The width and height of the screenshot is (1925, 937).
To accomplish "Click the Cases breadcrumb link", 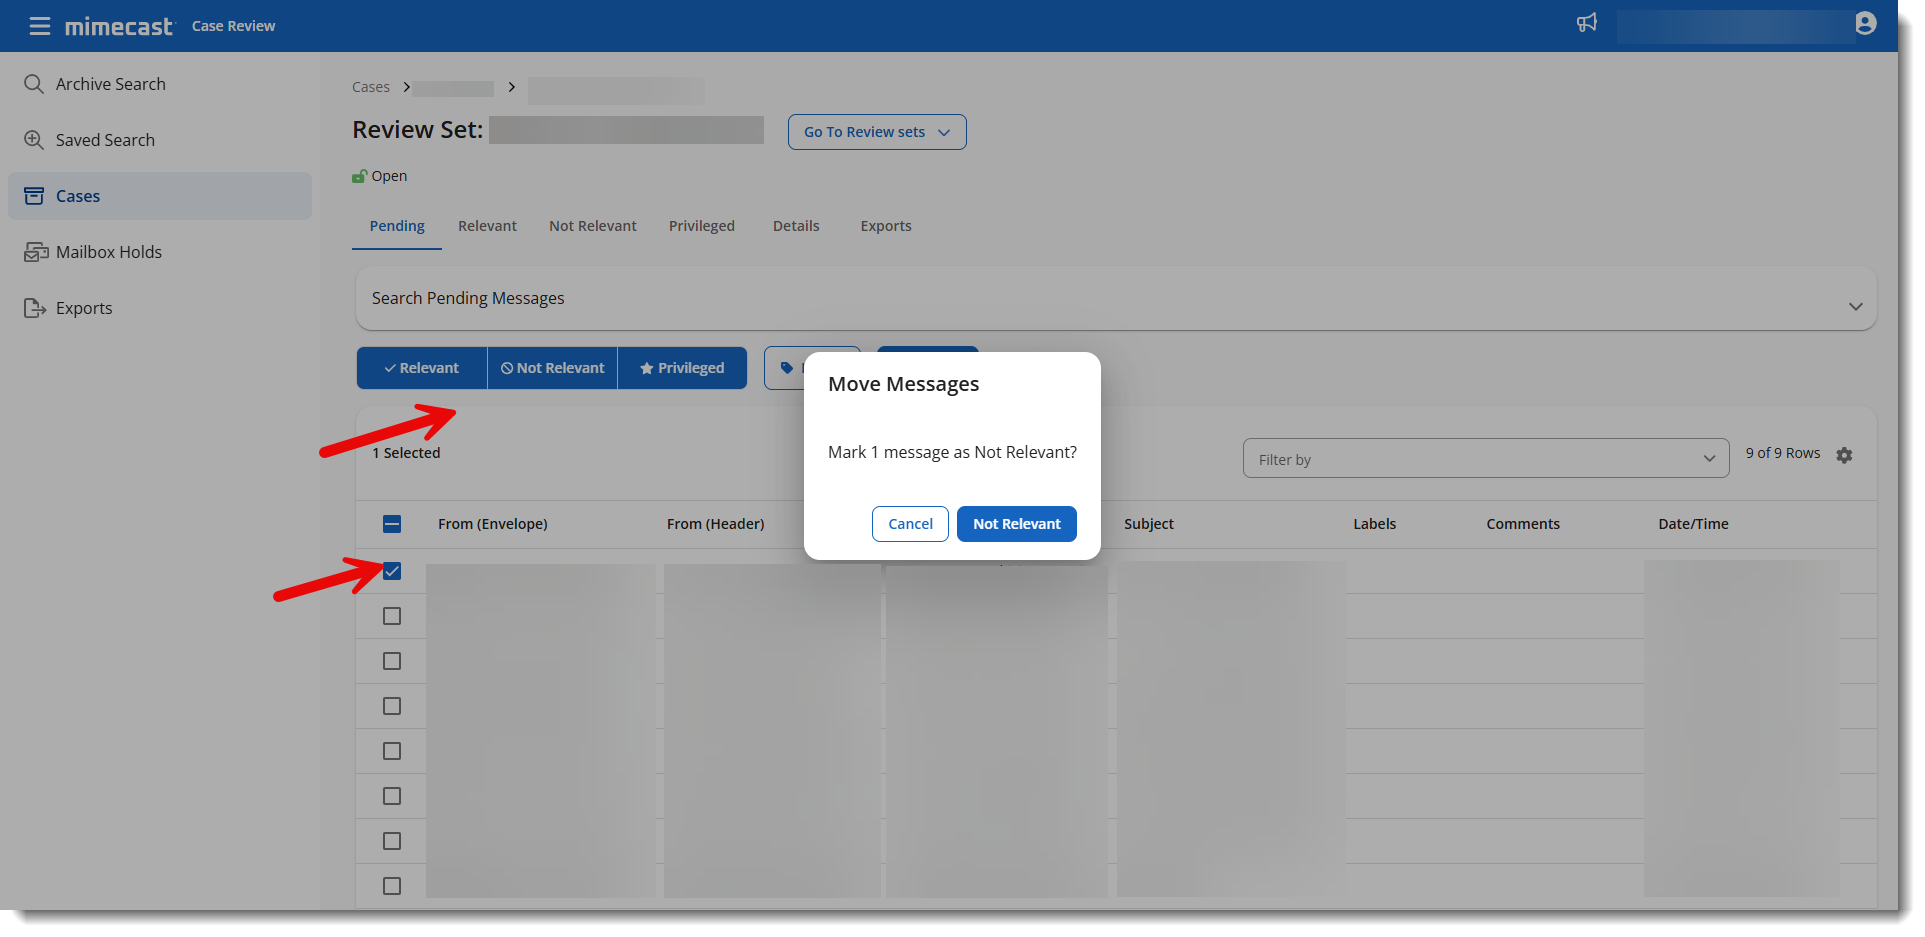I will point(370,87).
